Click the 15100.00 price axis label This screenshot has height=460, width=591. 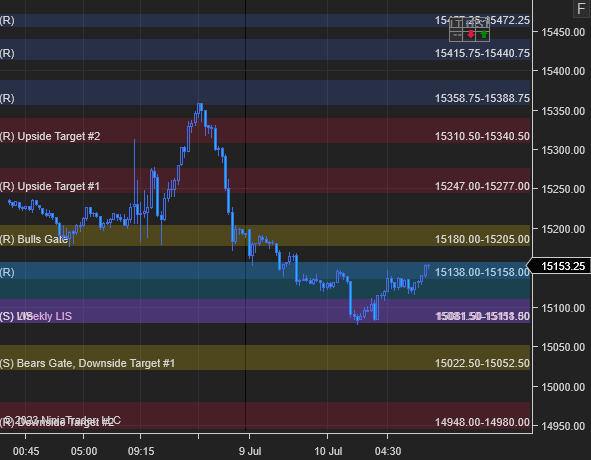coord(563,308)
